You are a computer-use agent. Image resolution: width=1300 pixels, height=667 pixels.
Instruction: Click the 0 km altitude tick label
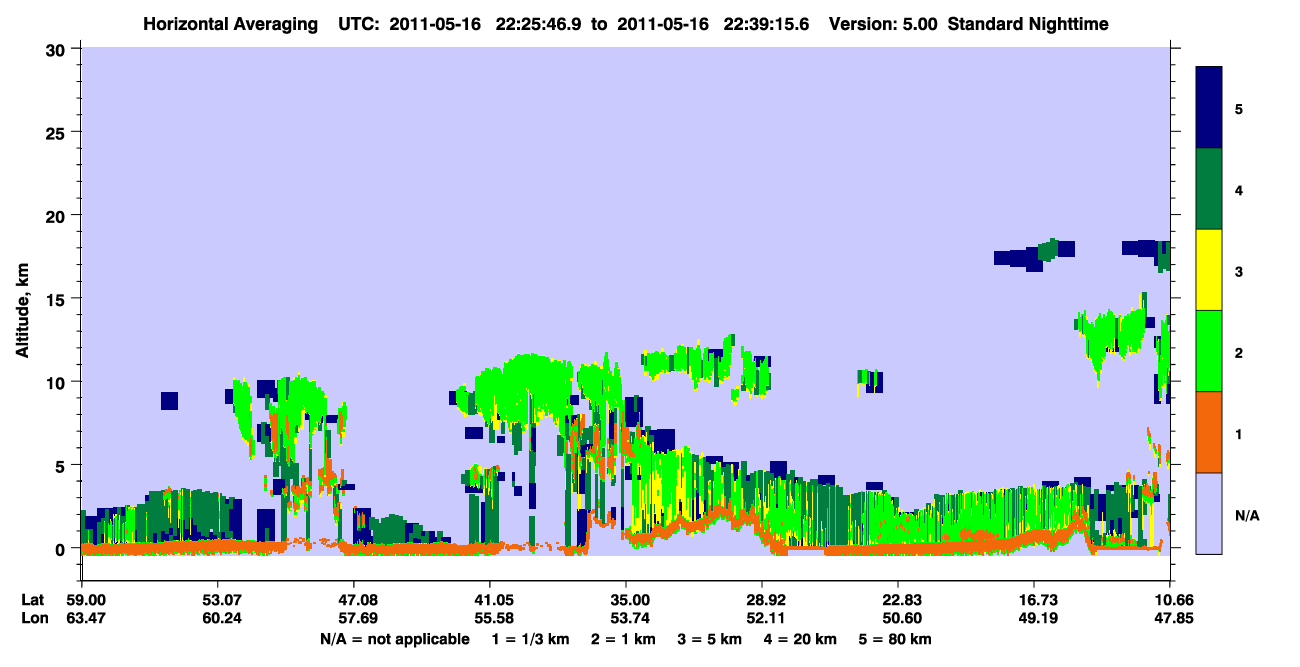[x=61, y=549]
